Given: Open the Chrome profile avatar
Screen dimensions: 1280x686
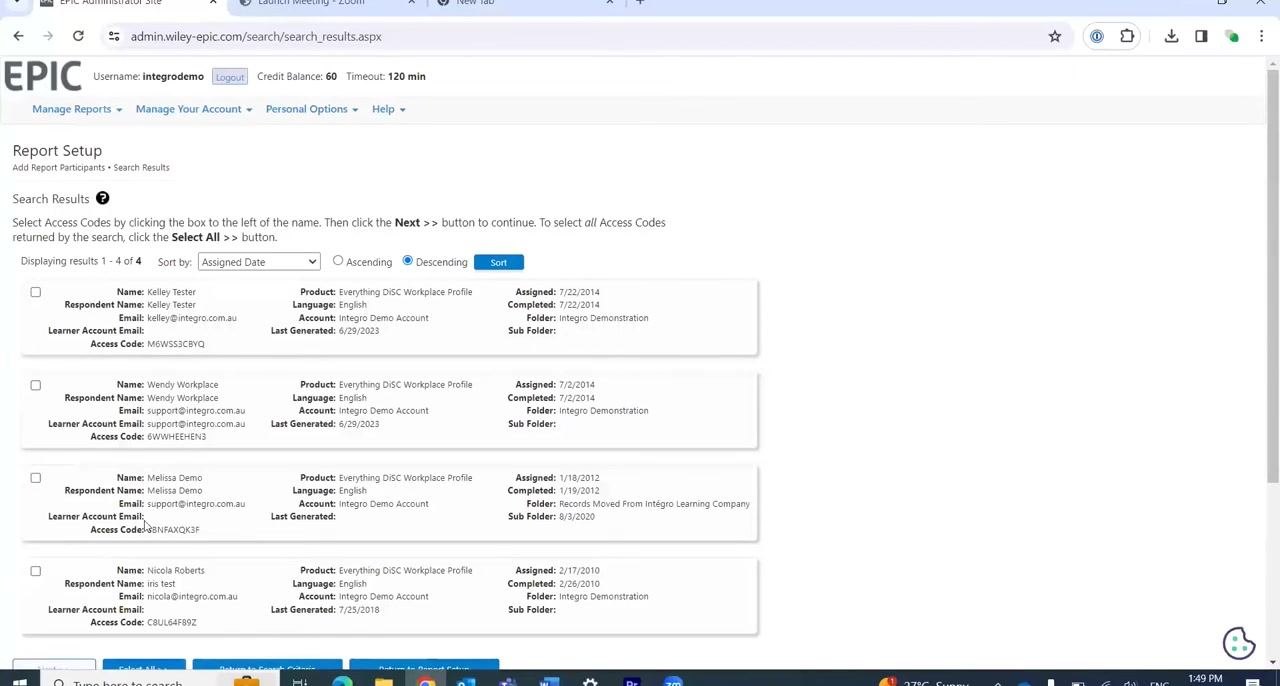Looking at the screenshot, I should click(1232, 36).
